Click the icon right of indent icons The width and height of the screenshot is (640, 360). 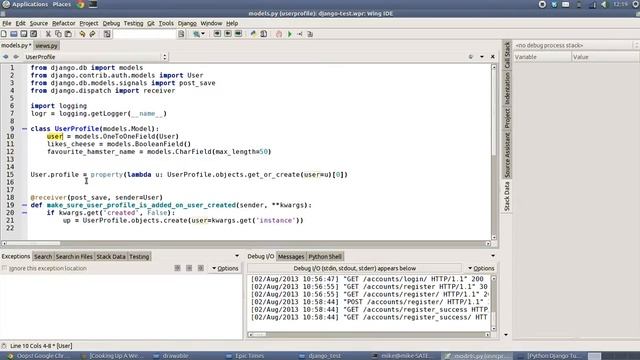tap(253, 34)
